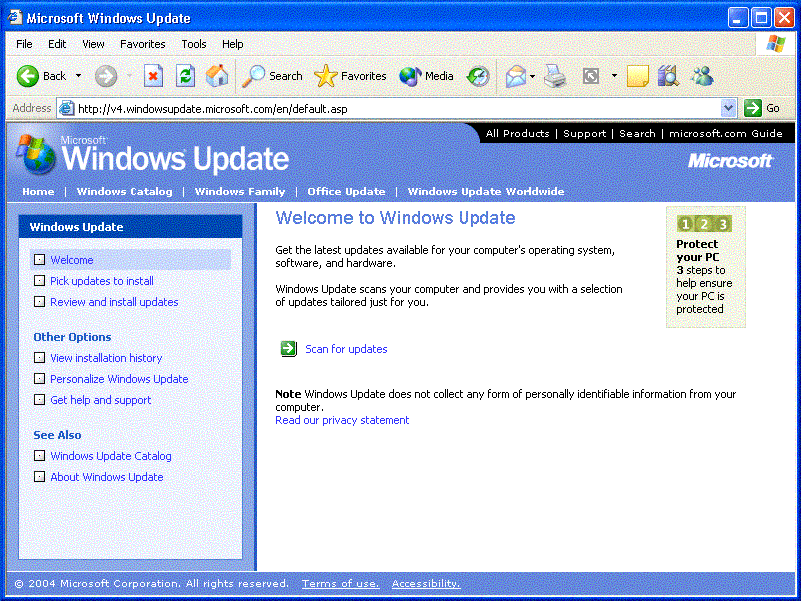This screenshot has height=601, width=801.
Task: Open Windows Update Catalog link
Action: pos(111,456)
